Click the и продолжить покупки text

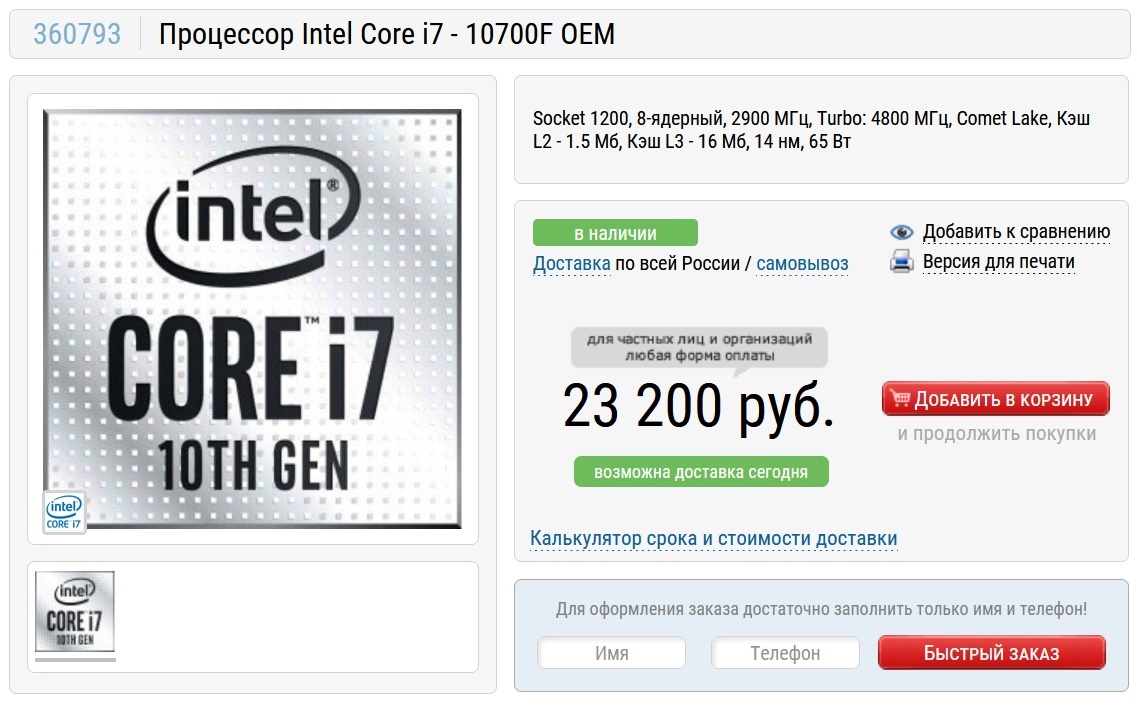[996, 434]
